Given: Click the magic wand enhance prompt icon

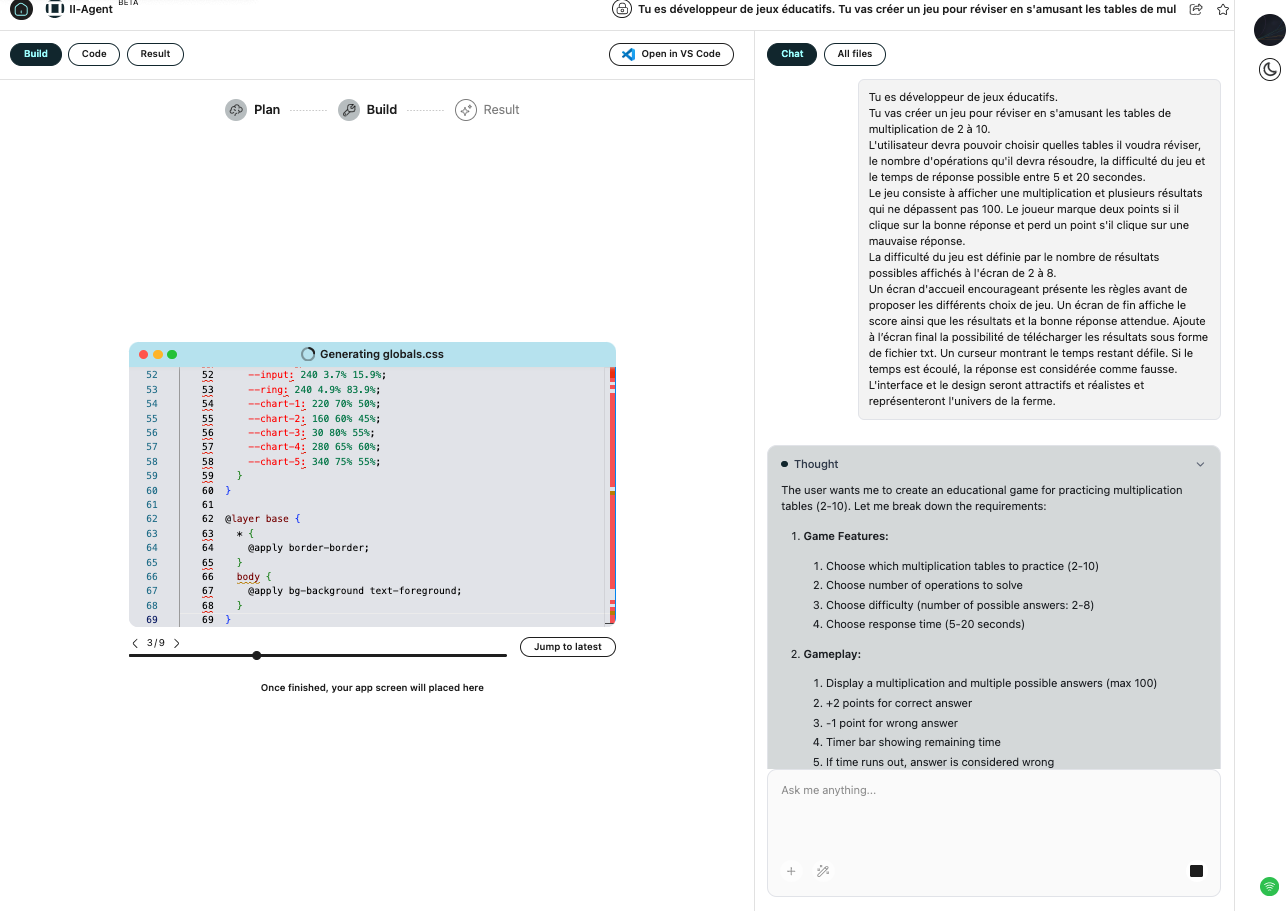Looking at the screenshot, I should coord(823,871).
